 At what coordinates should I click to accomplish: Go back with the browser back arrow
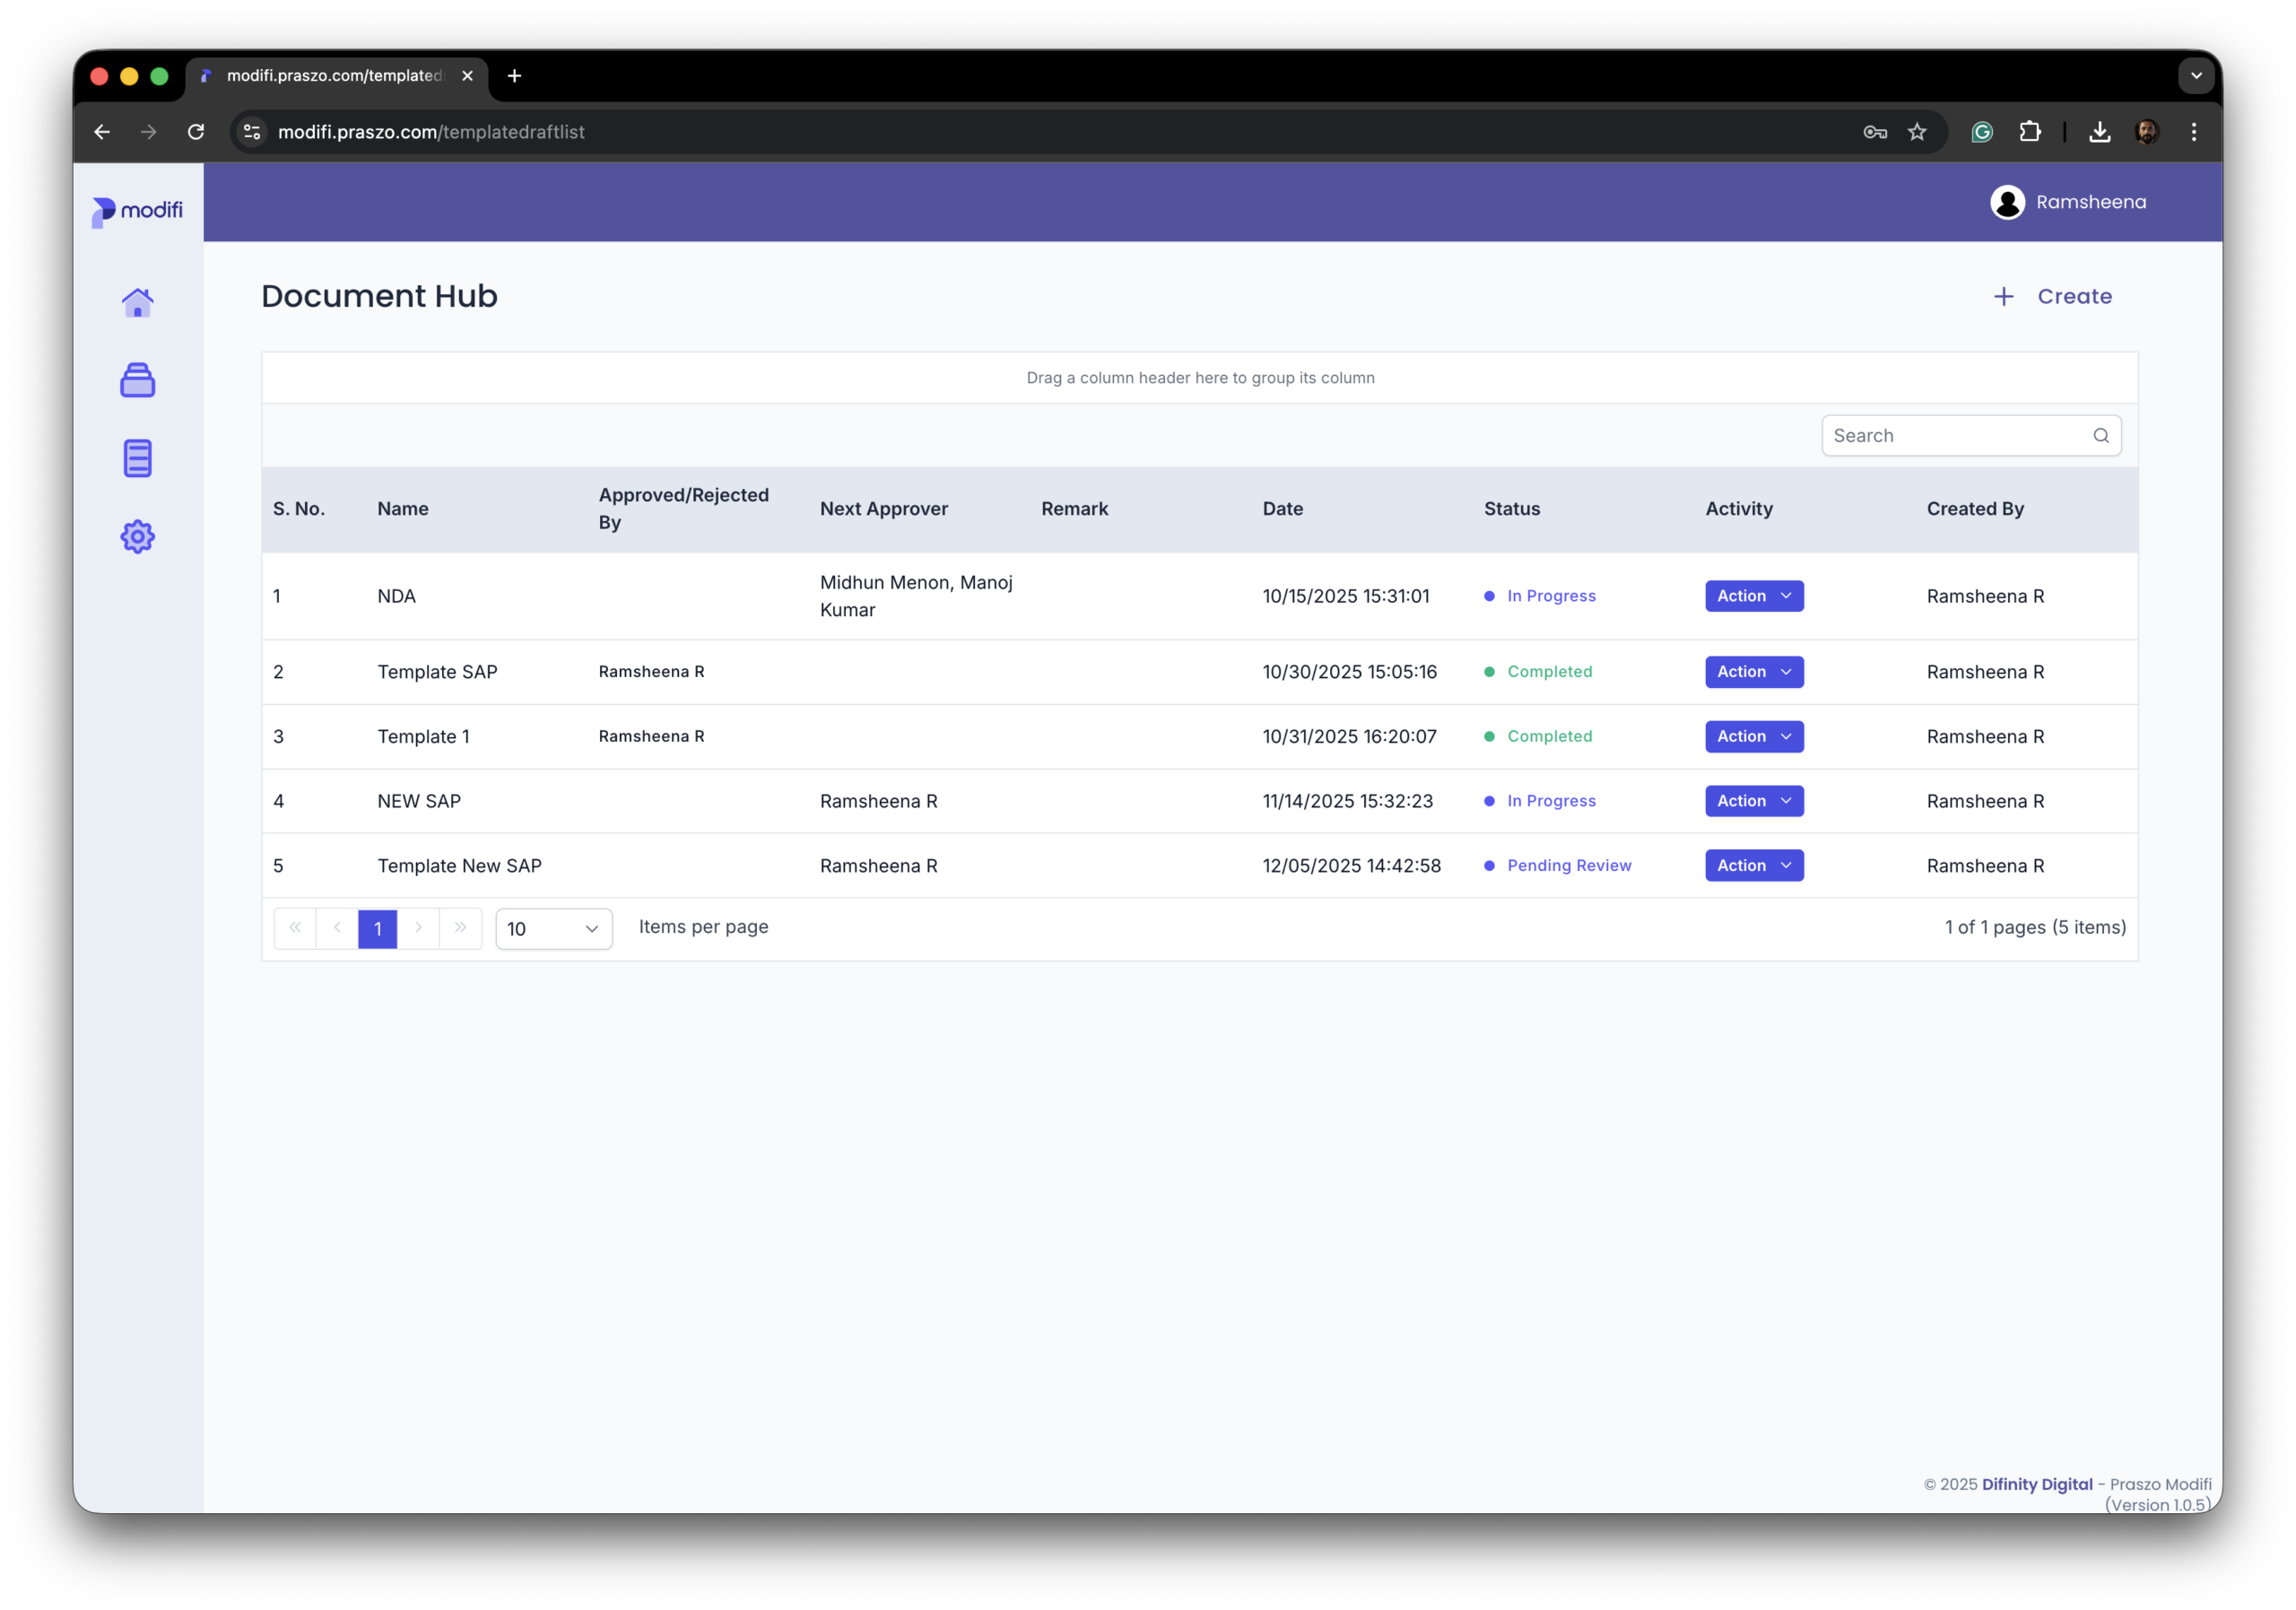coord(102,132)
